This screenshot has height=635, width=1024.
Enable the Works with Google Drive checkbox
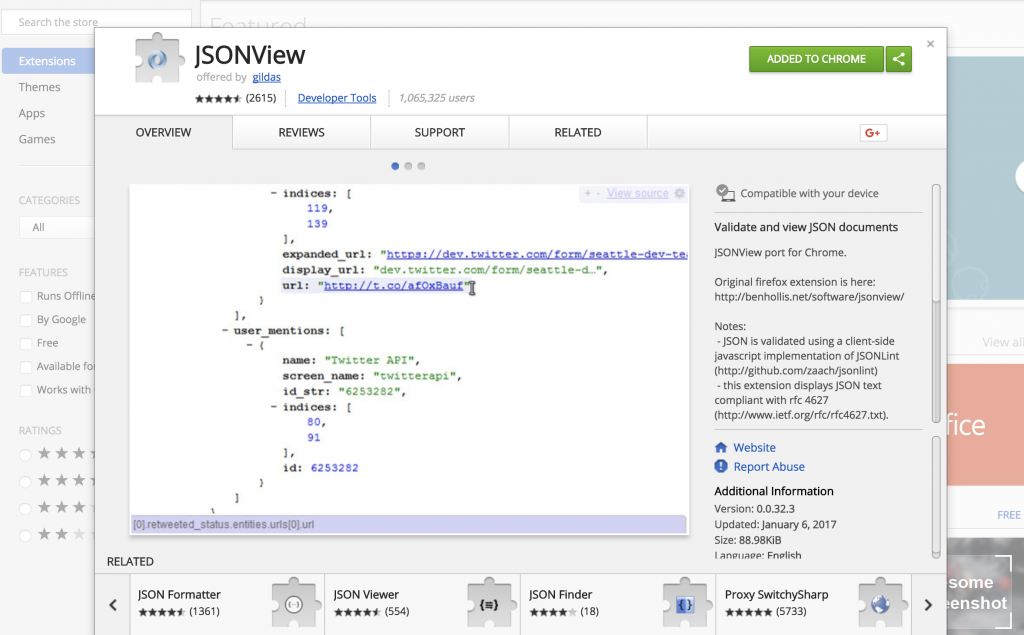[x=26, y=391]
